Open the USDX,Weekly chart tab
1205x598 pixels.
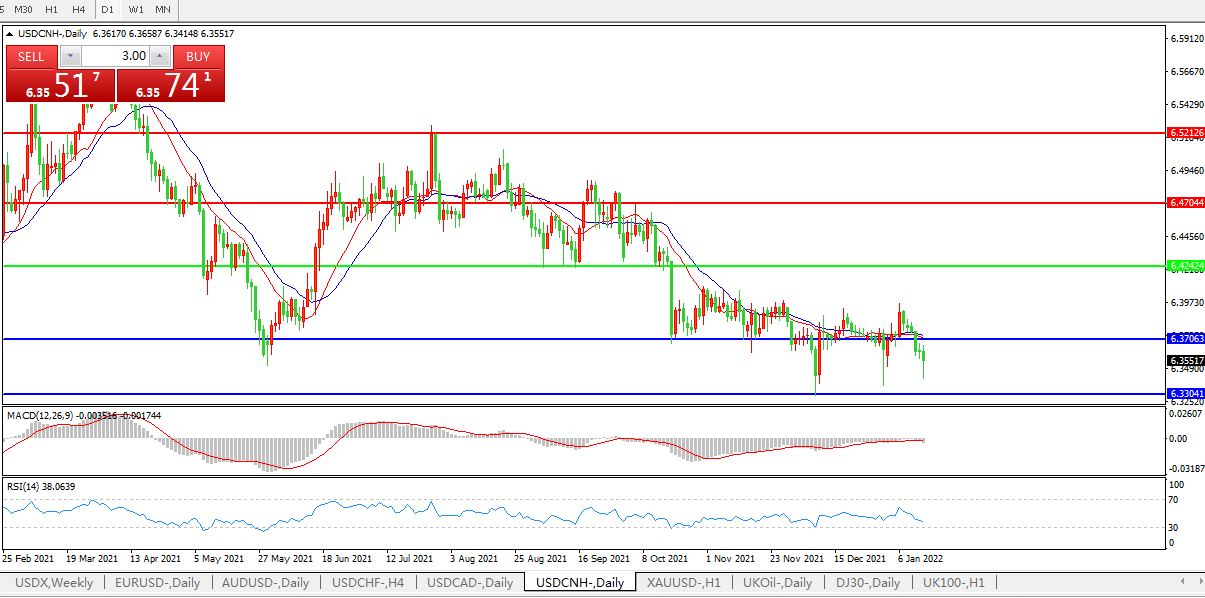pyautogui.click(x=54, y=582)
